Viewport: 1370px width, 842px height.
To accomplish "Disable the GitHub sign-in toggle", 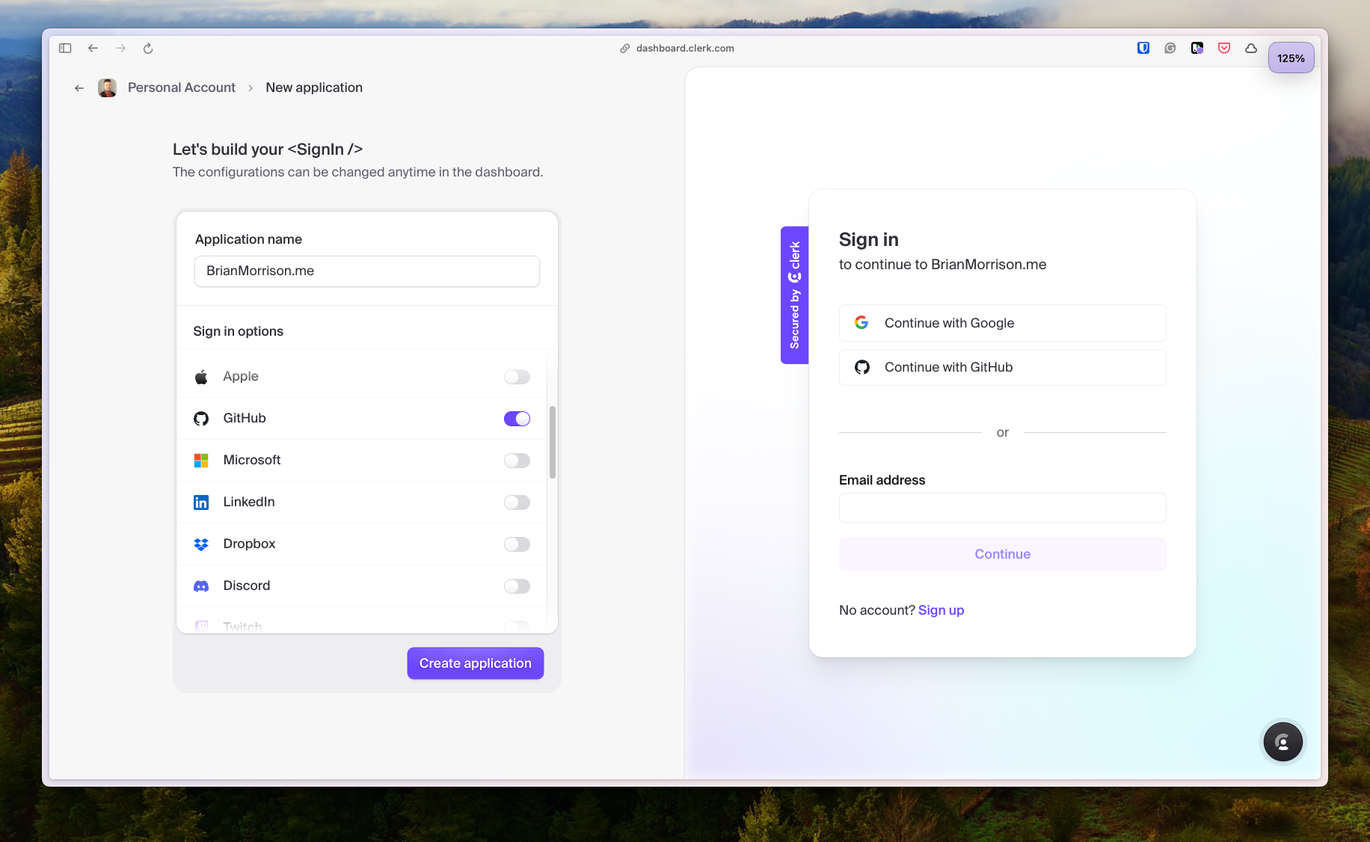I will (x=517, y=419).
